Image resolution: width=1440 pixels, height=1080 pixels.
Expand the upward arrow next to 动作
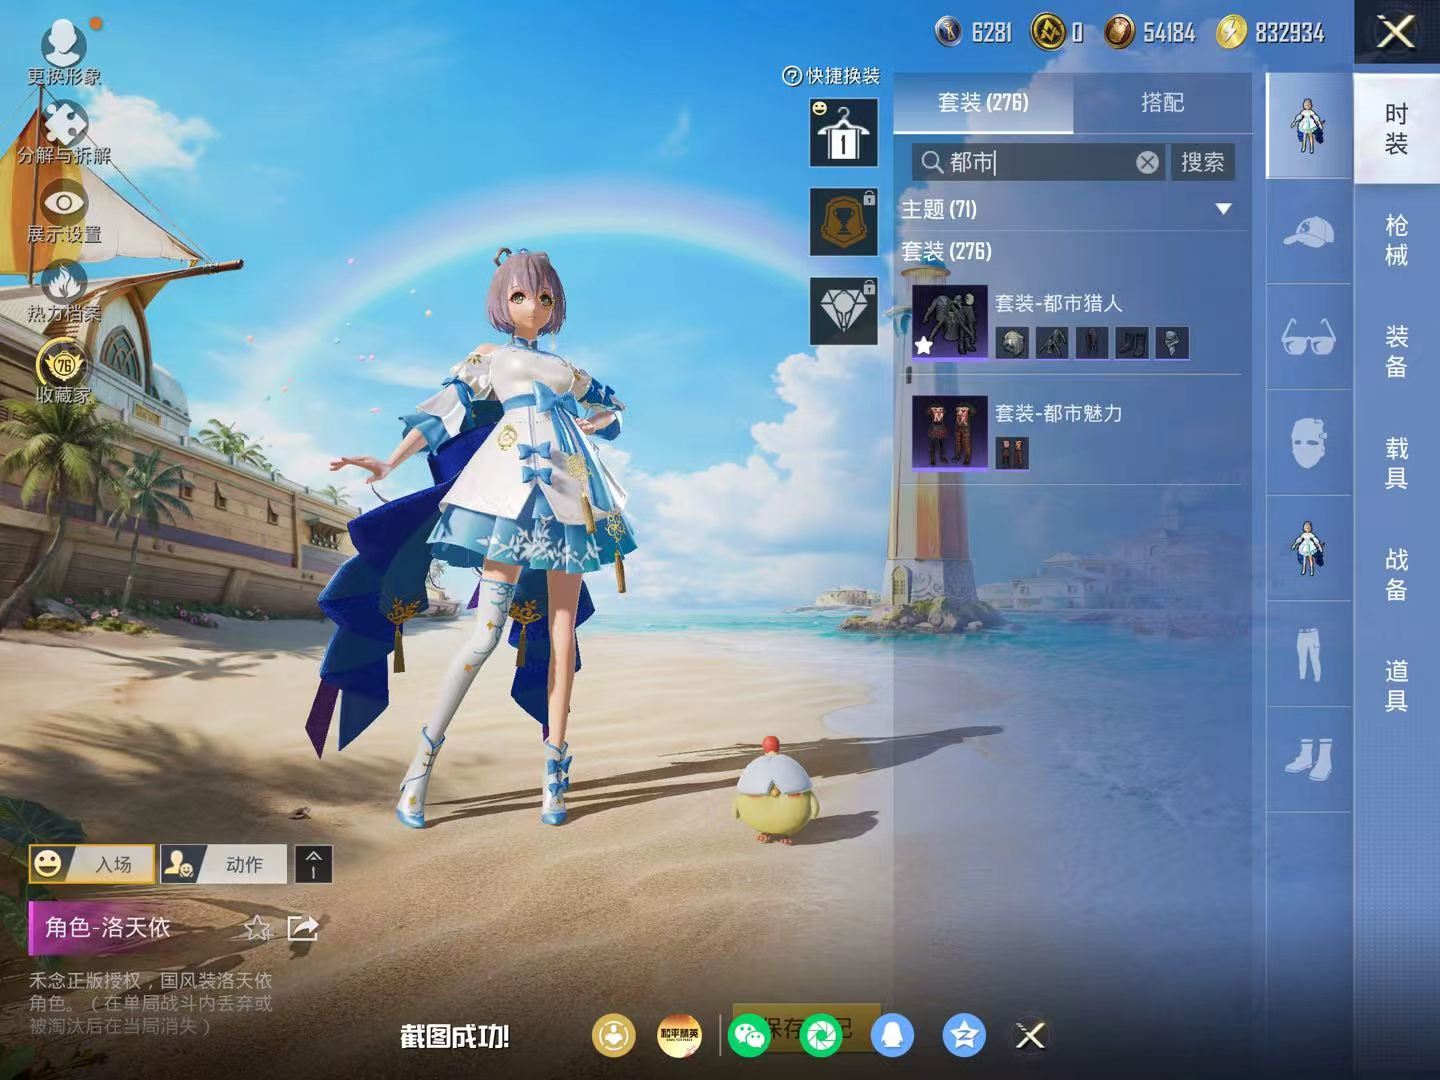pos(313,864)
